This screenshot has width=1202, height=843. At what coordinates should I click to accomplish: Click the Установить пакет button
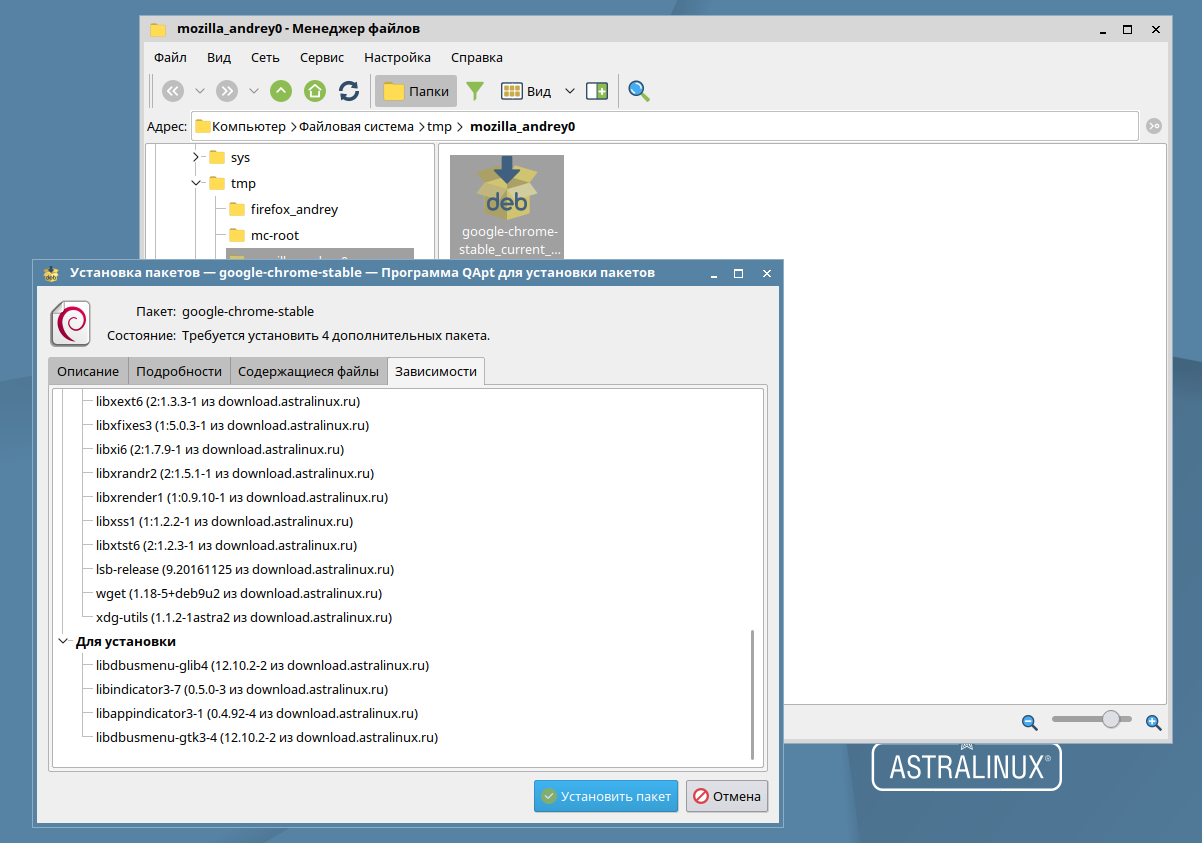(x=606, y=797)
